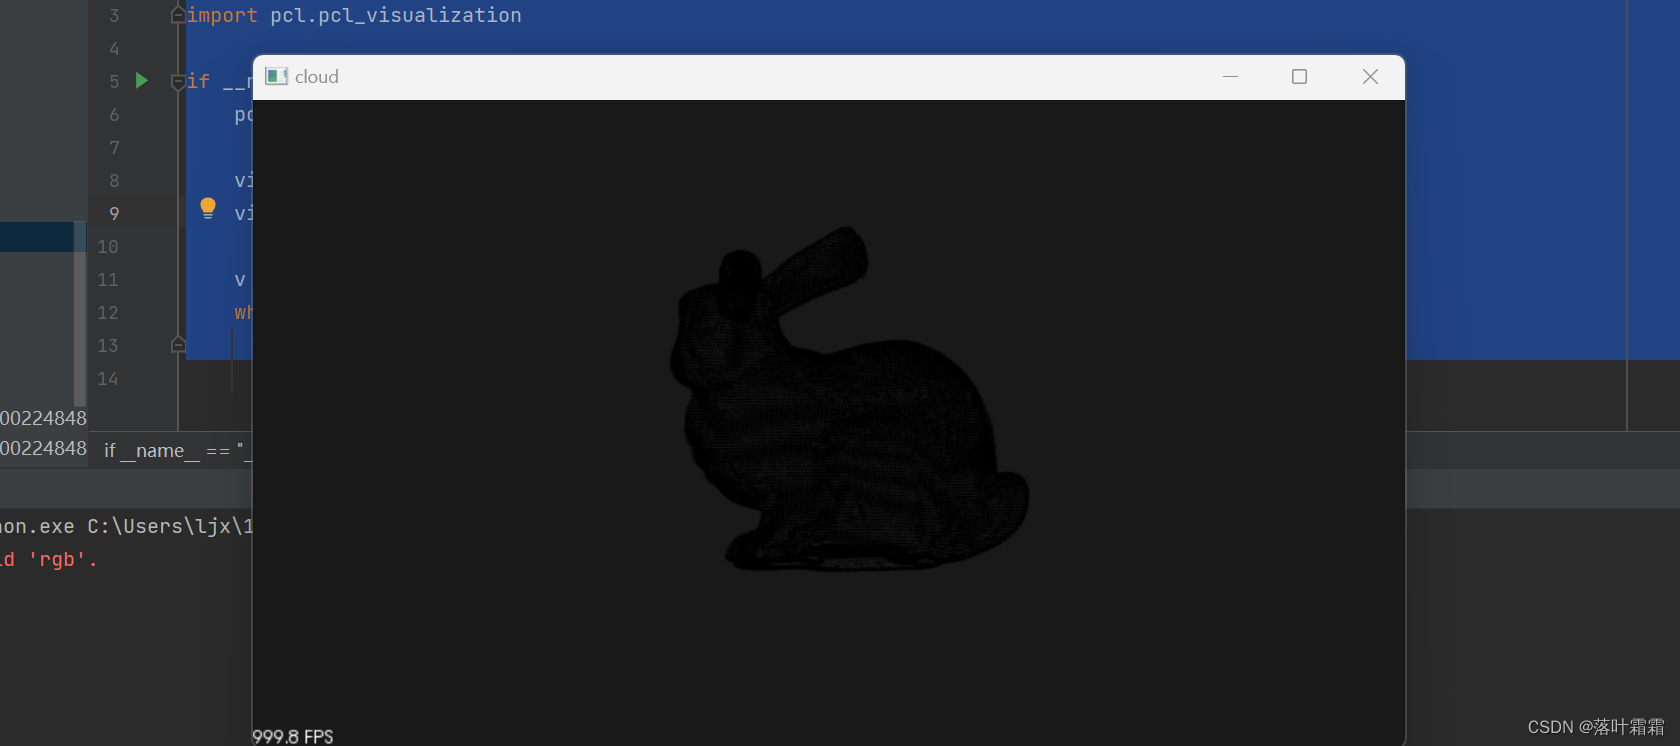The width and height of the screenshot is (1680, 746).
Task: Click the 999.8 FPS readout
Action: click(293, 737)
